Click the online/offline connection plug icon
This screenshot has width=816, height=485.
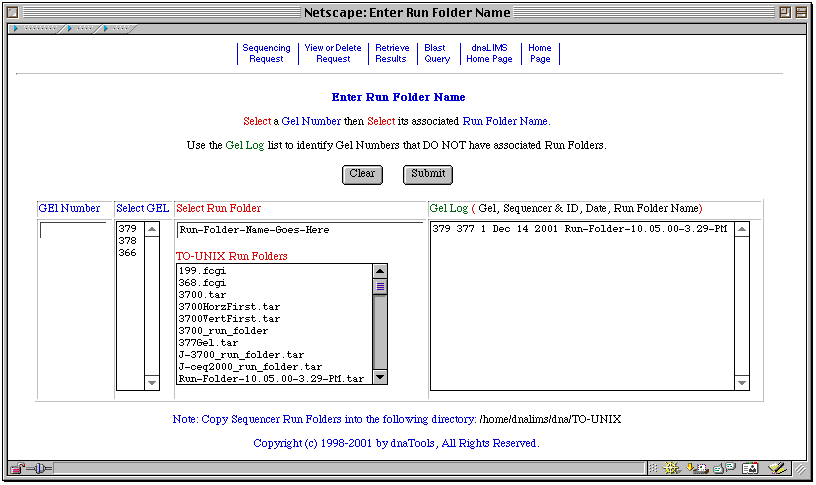42,468
